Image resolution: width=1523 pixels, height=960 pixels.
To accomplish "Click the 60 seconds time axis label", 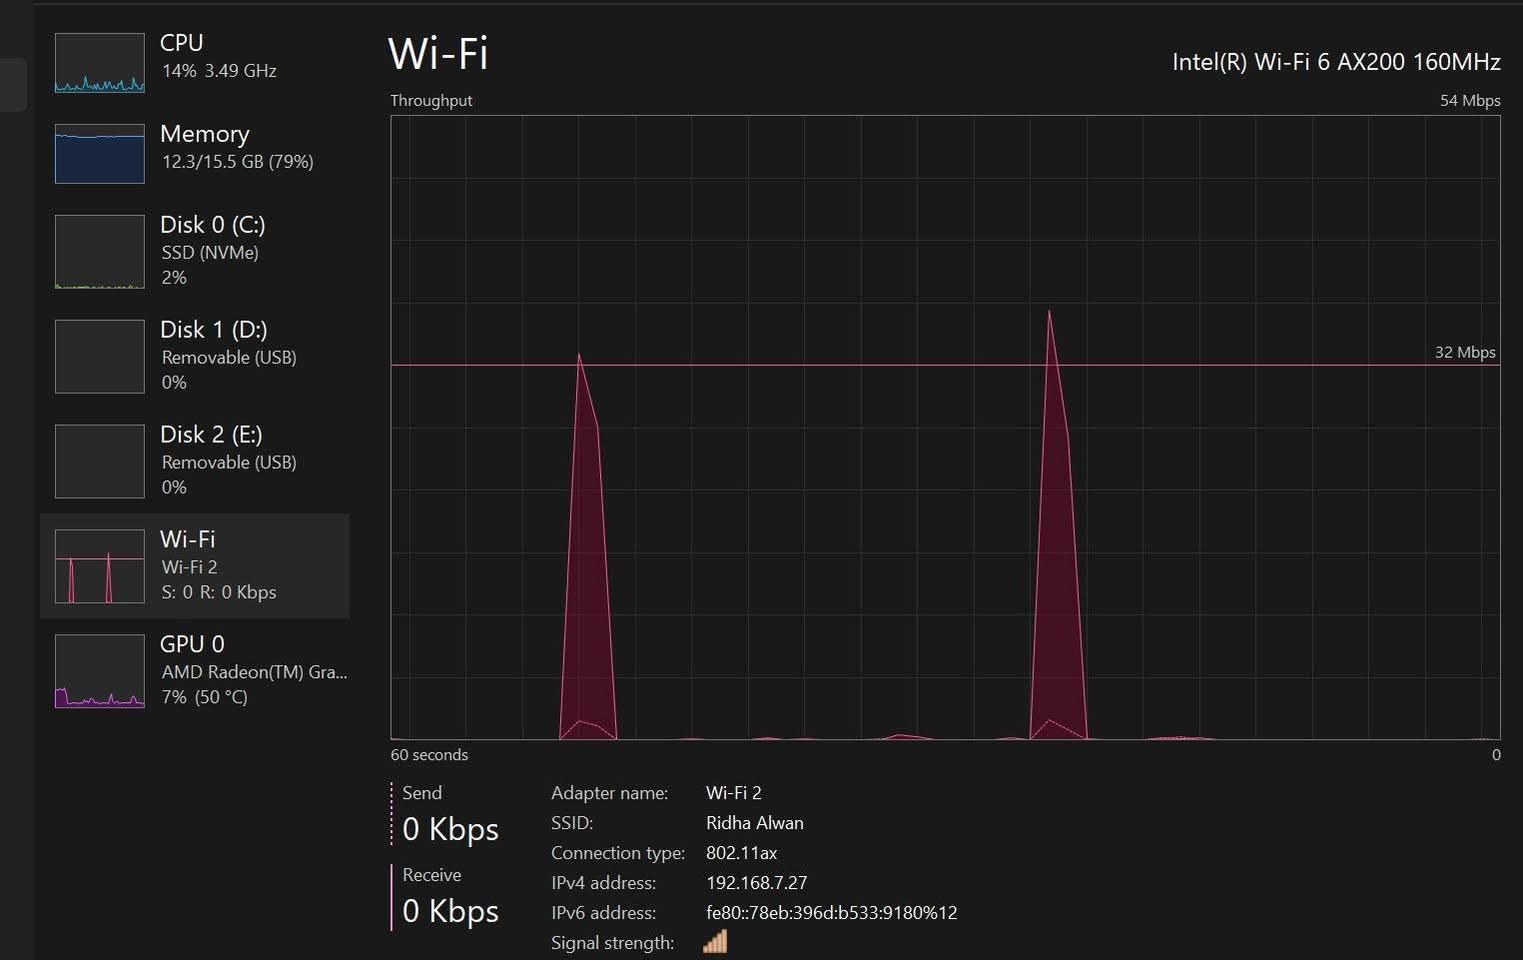I will pos(429,755).
